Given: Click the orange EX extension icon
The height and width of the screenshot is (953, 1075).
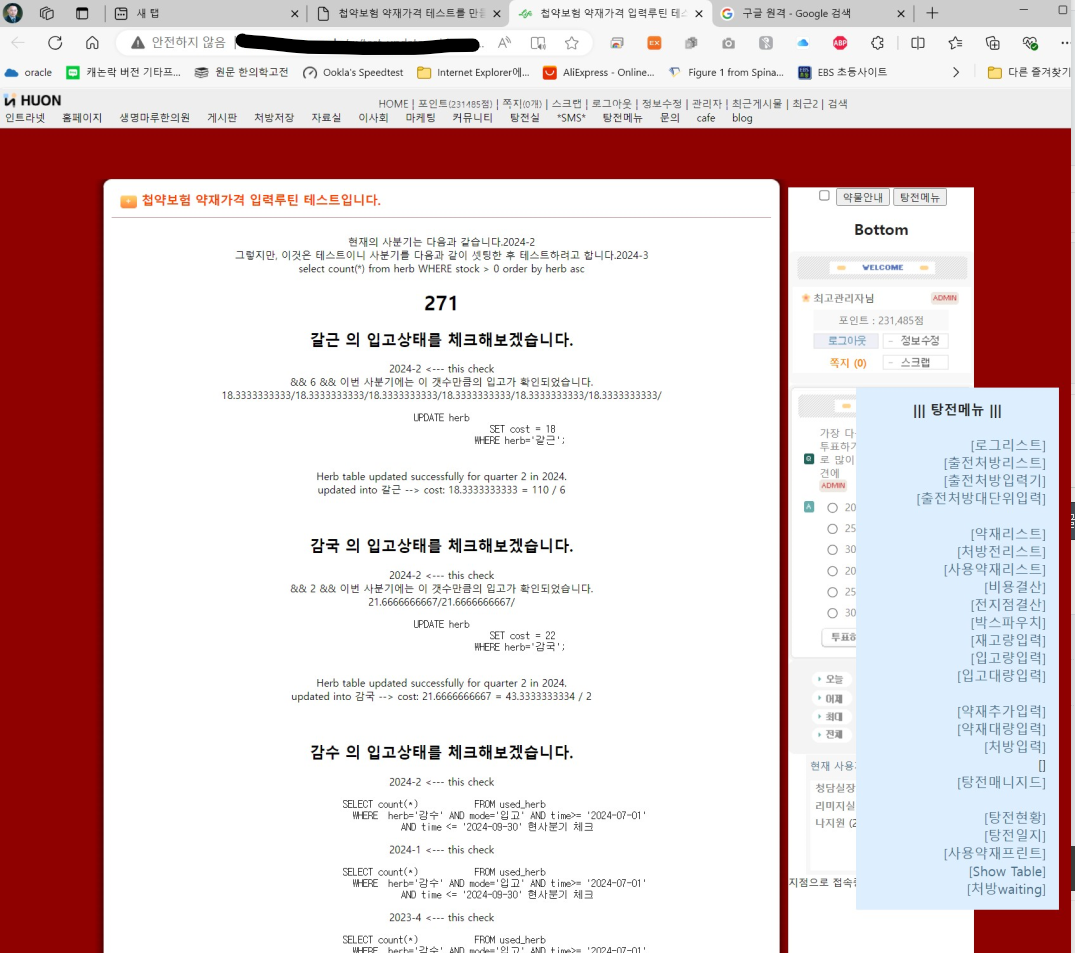Looking at the screenshot, I should [654, 43].
